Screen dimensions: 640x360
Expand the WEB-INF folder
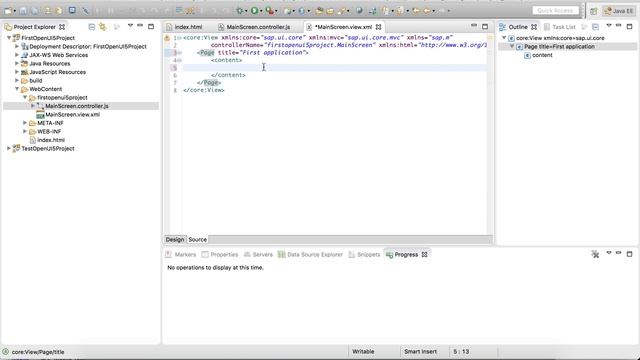(x=25, y=131)
